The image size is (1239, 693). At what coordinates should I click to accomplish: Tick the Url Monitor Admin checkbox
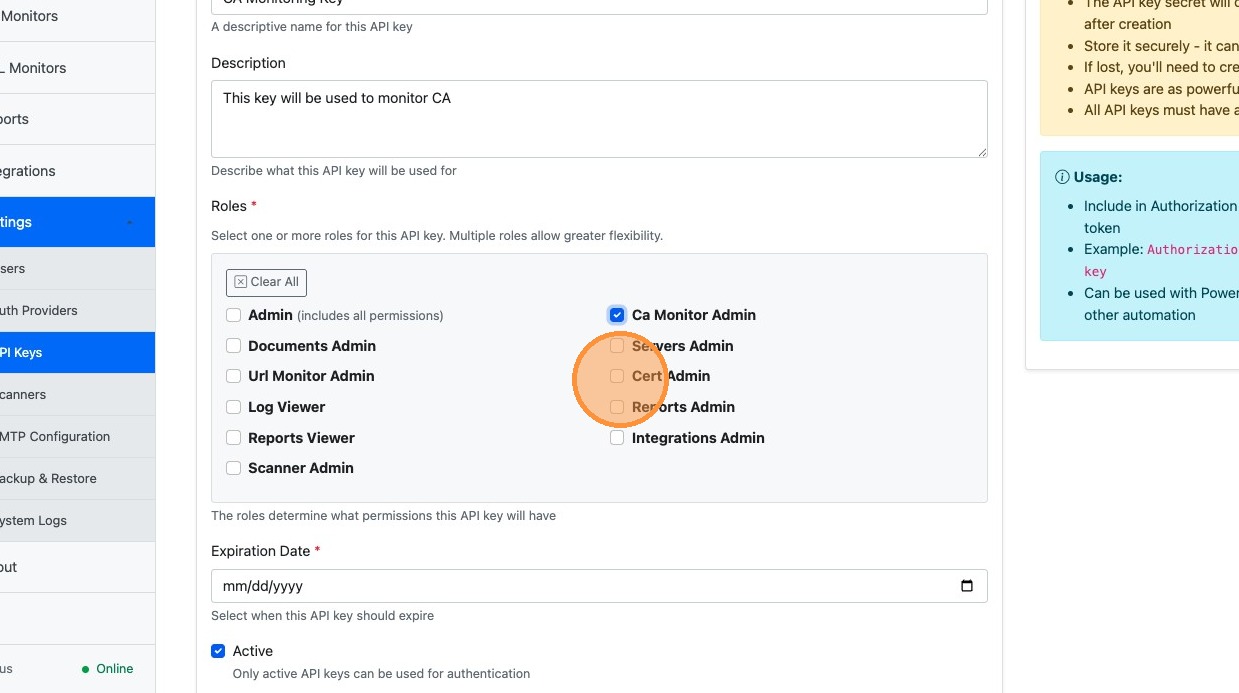pos(233,376)
